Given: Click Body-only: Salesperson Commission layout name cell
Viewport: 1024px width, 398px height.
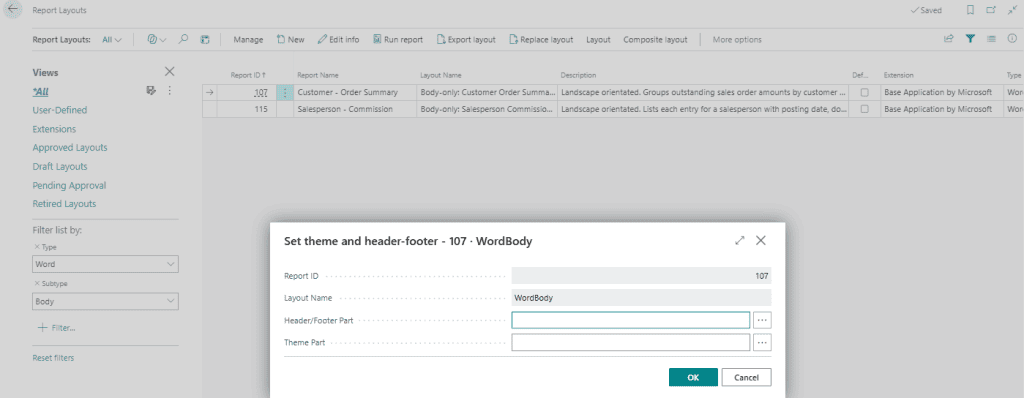Looking at the screenshot, I should 487,110.
